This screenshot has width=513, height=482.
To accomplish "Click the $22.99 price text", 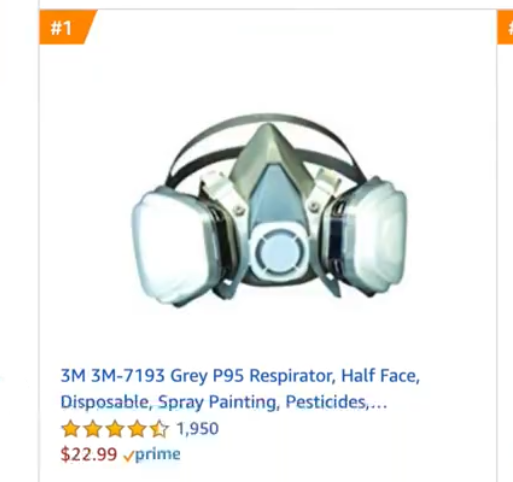I will tap(89, 454).
